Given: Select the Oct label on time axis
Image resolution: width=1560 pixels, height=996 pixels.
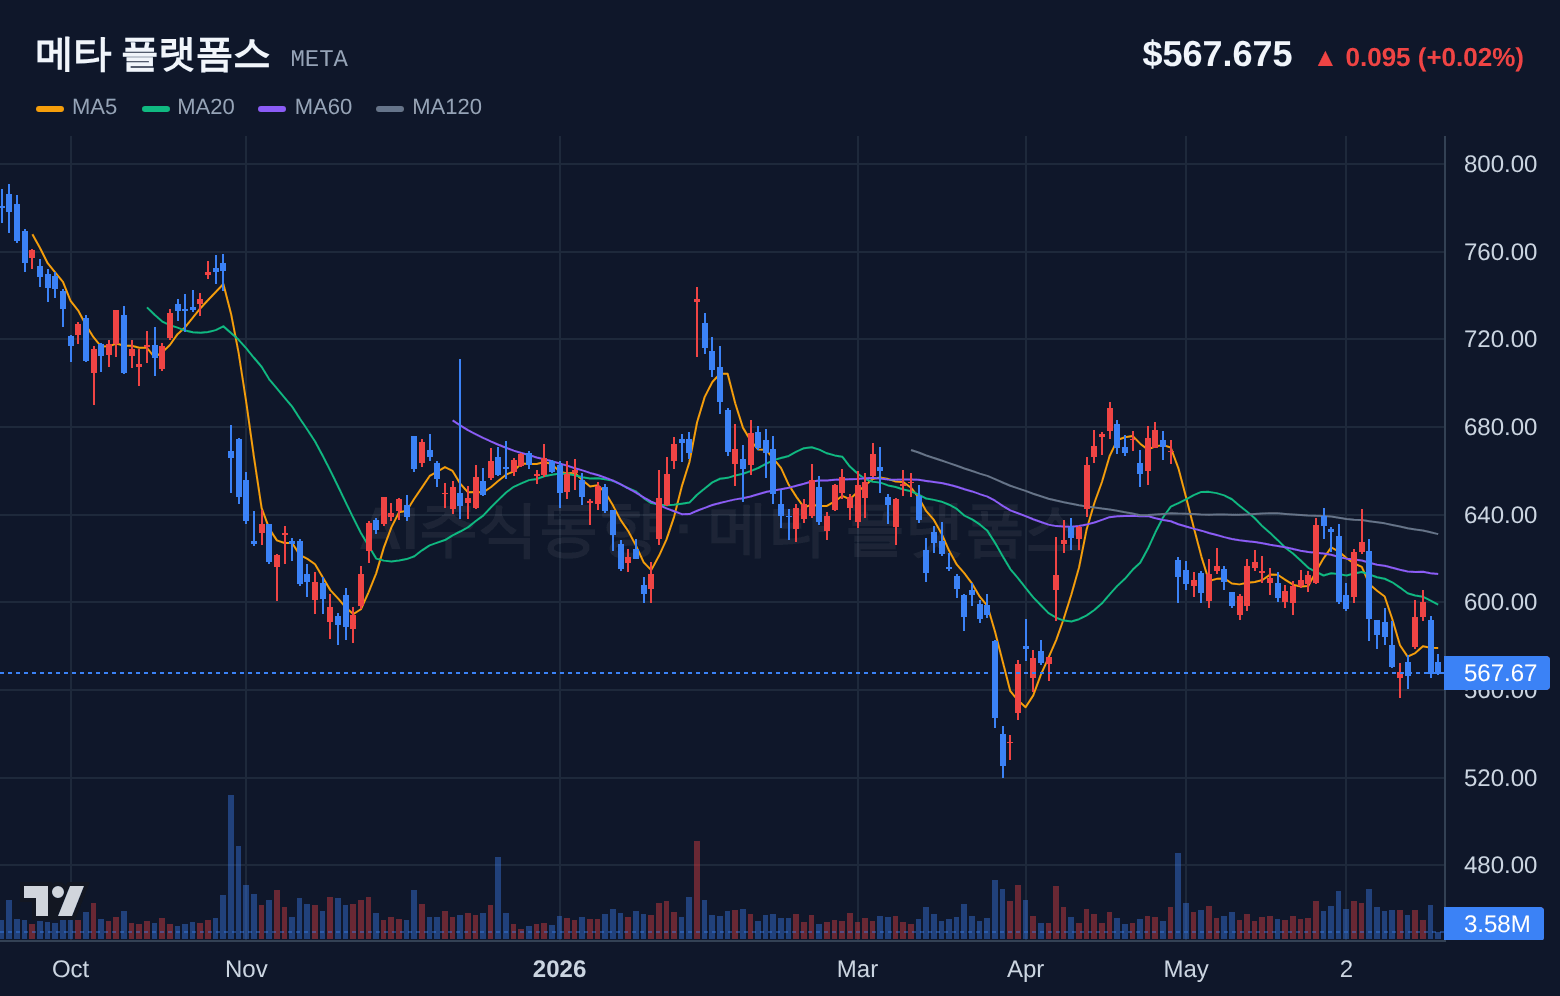Looking at the screenshot, I should coord(71,969).
